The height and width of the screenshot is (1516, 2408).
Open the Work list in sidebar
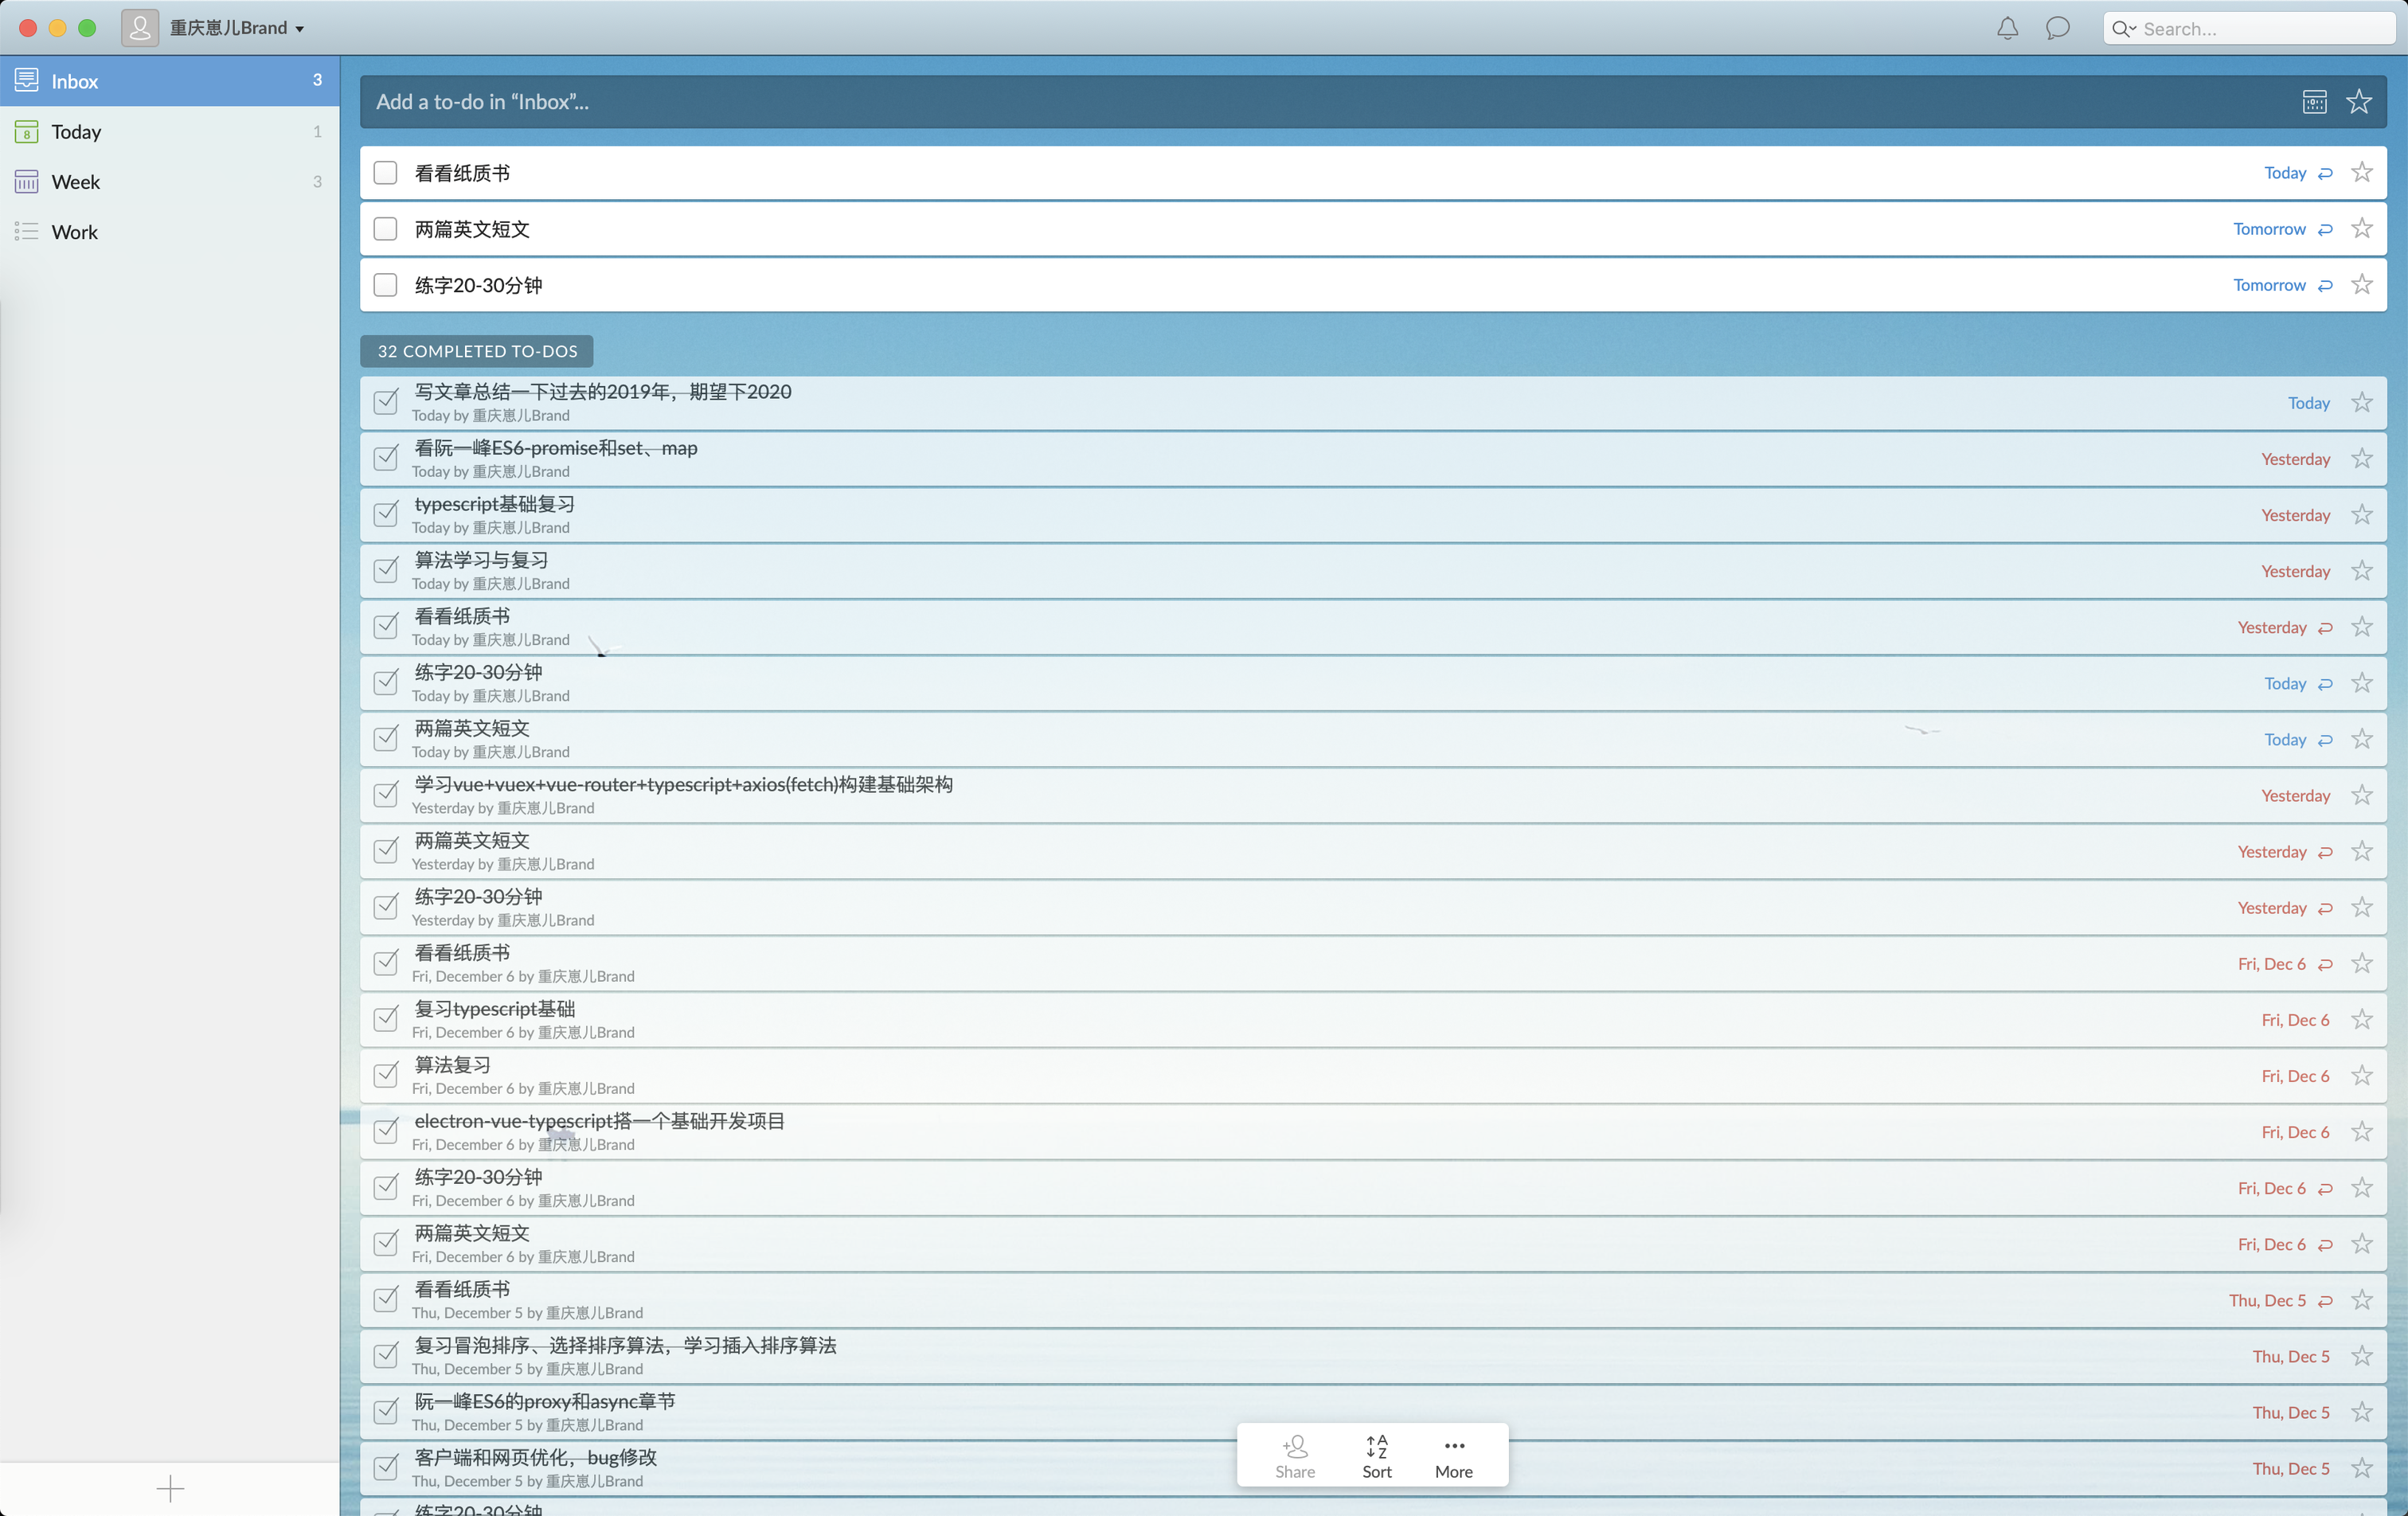tap(74, 232)
